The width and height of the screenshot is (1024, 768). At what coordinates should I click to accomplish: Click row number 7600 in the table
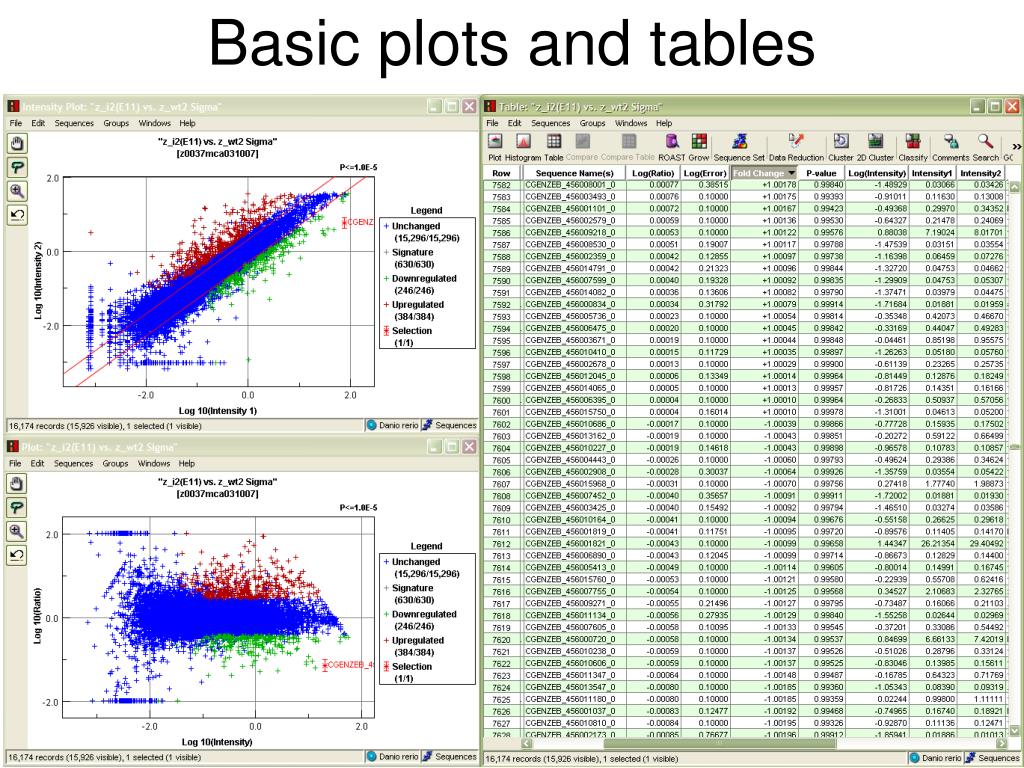pyautogui.click(x=502, y=400)
